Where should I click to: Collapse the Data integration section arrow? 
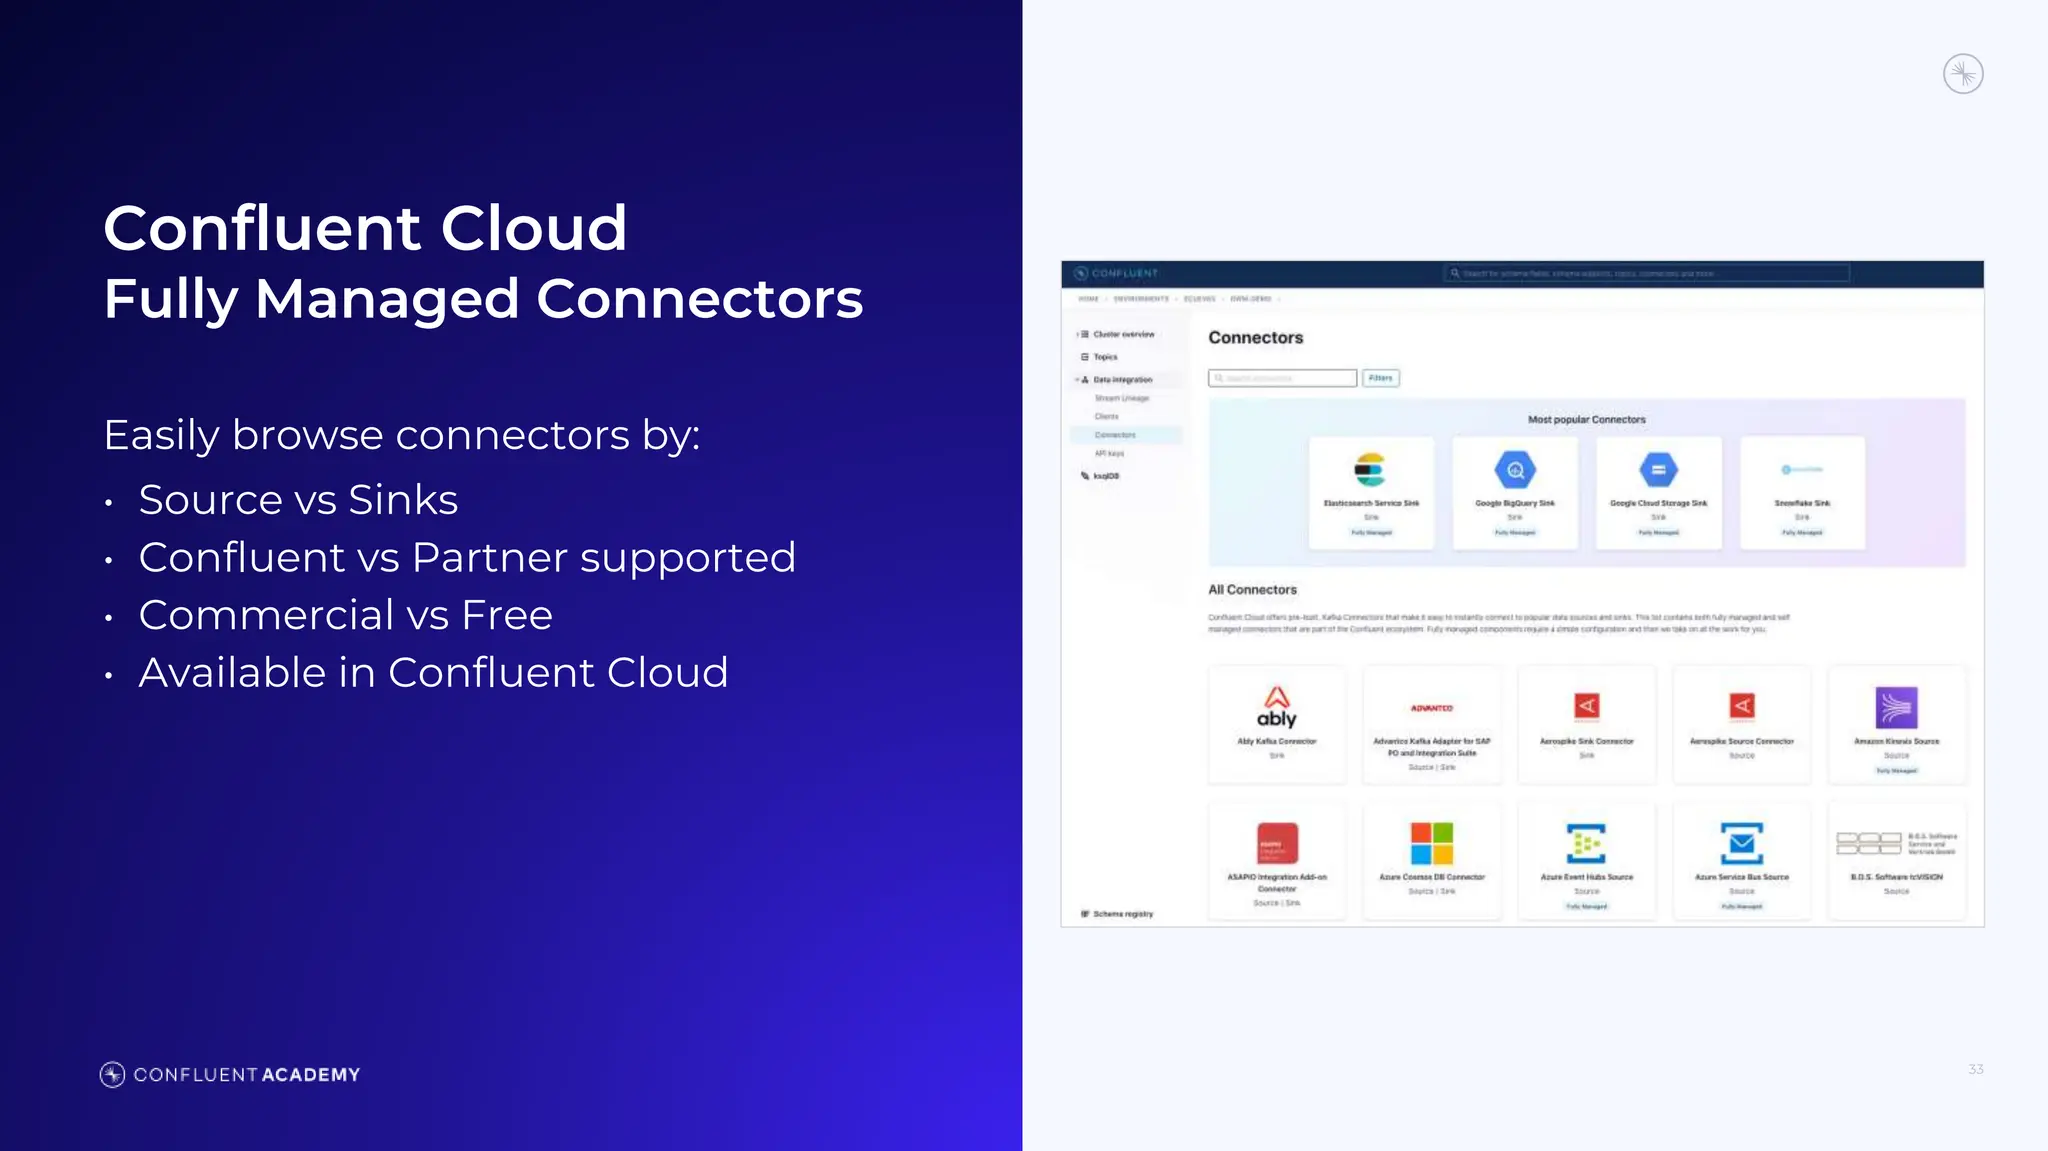coord(1077,380)
